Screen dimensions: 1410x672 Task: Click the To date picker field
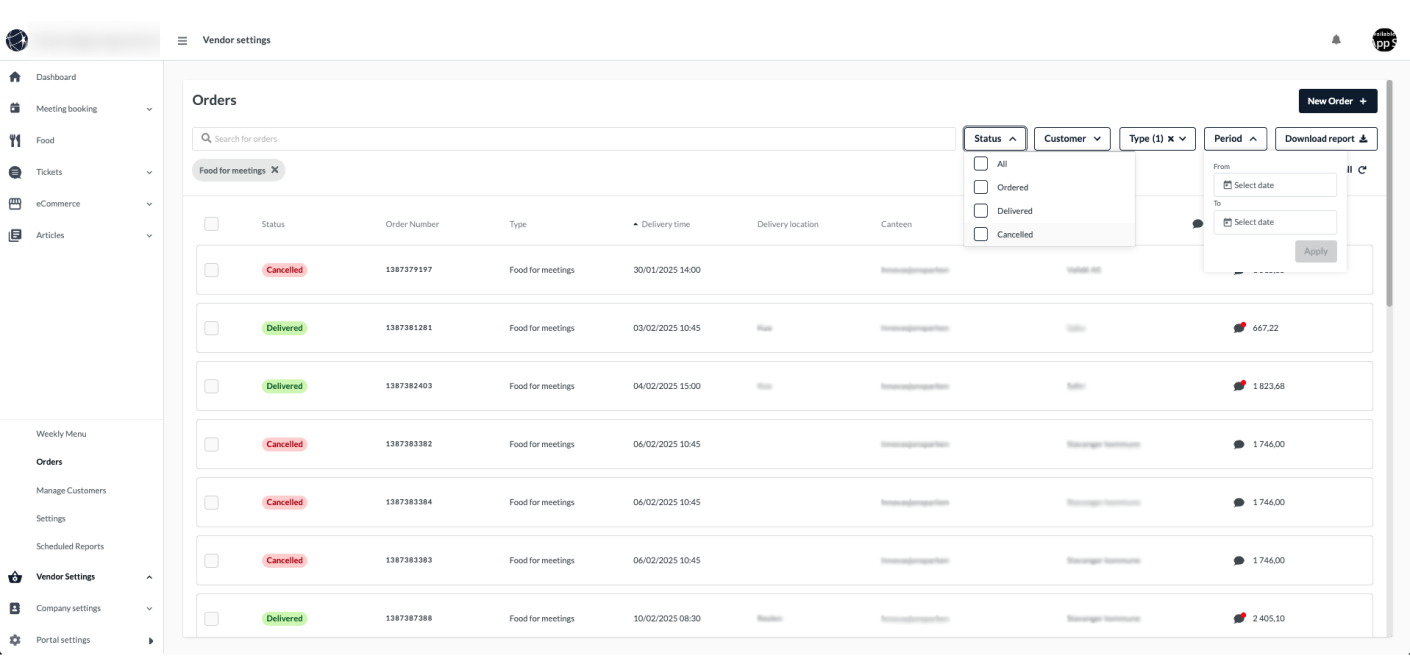pos(1275,222)
